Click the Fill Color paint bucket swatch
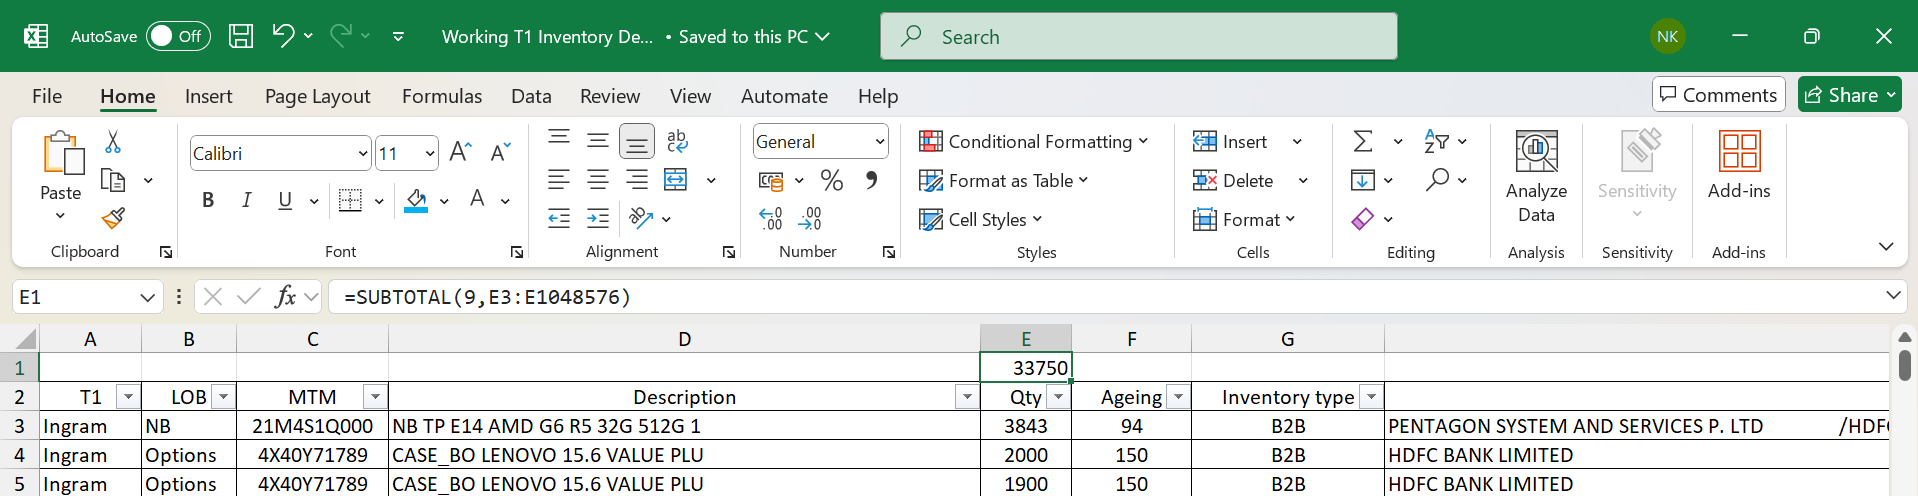This screenshot has width=1918, height=496. point(417,200)
